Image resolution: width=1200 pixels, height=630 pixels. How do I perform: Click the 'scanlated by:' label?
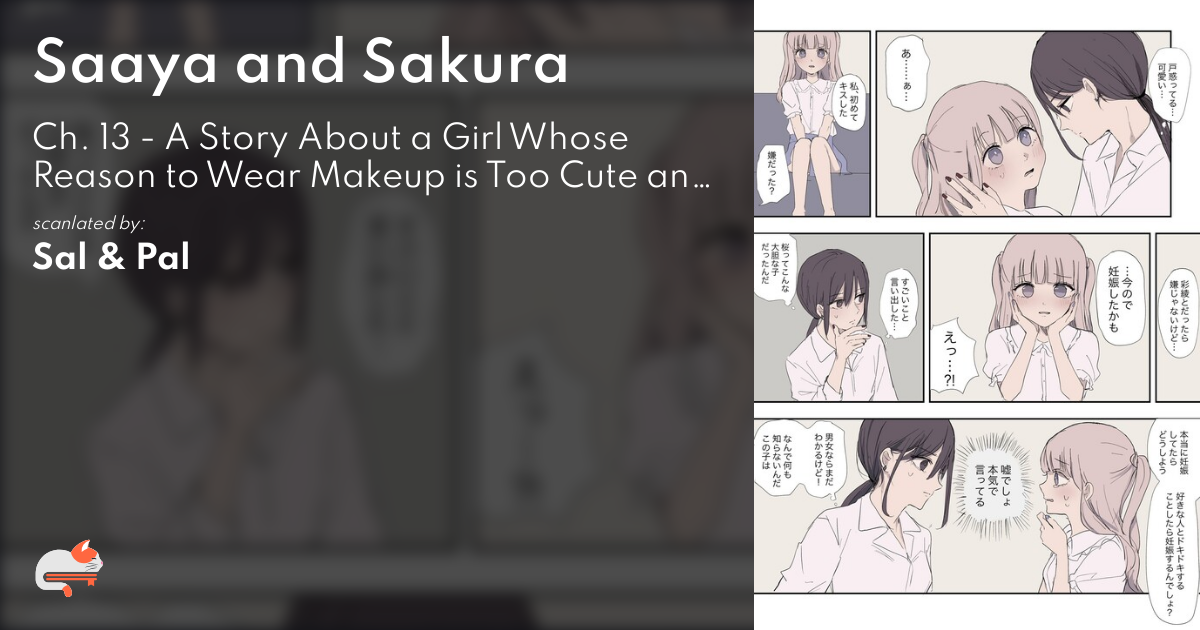pos(88,222)
